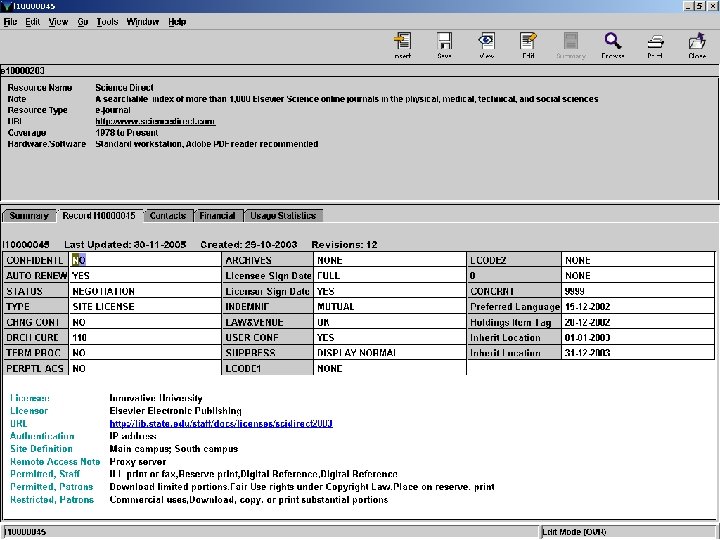
Task: Switch to the Summary tab
Action: coord(28,215)
